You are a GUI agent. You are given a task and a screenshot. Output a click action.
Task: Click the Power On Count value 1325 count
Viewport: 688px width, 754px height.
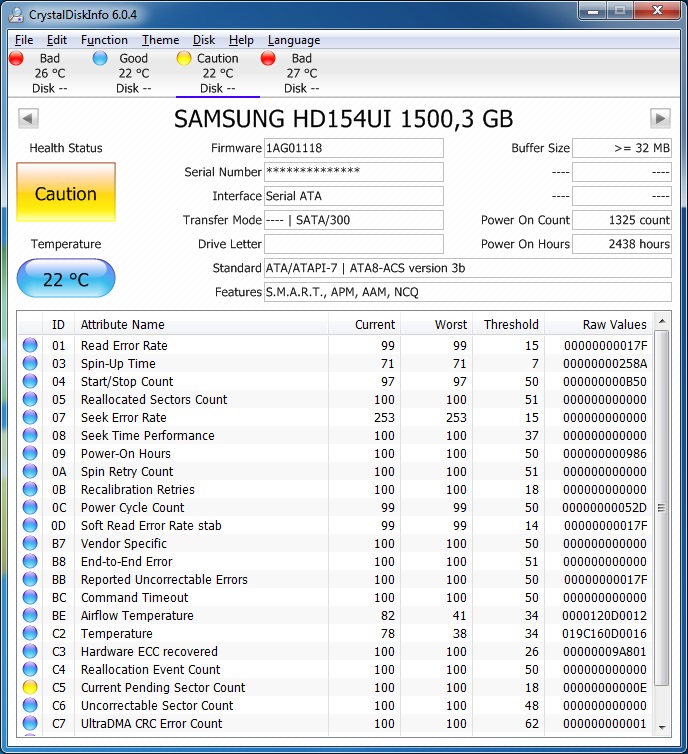click(x=622, y=220)
